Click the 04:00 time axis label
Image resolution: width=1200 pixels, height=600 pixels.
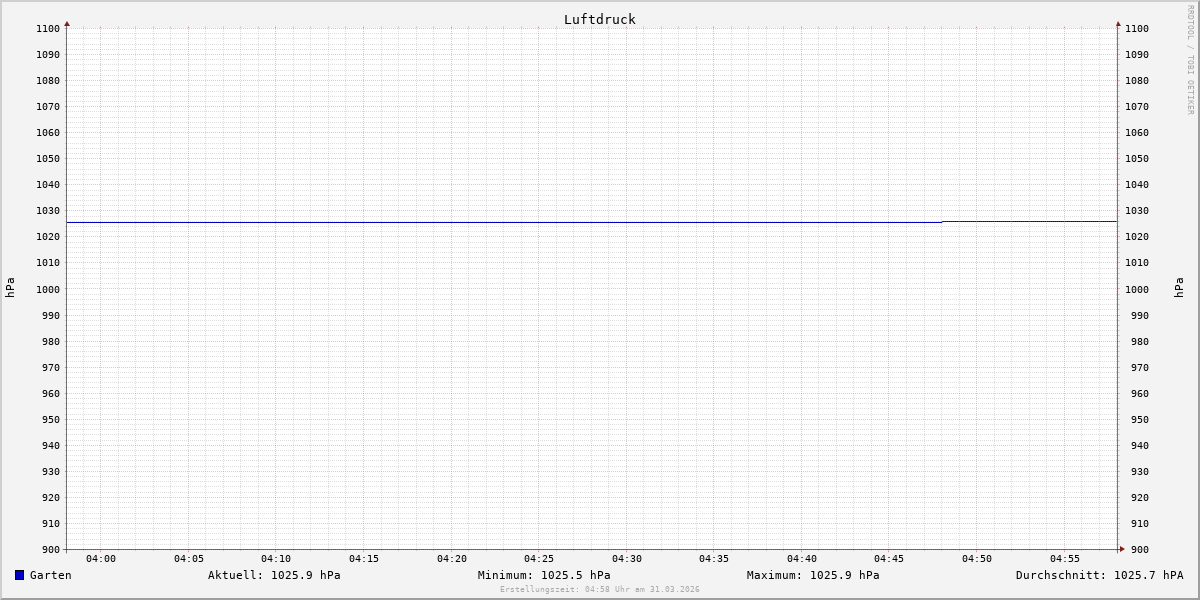[101, 559]
